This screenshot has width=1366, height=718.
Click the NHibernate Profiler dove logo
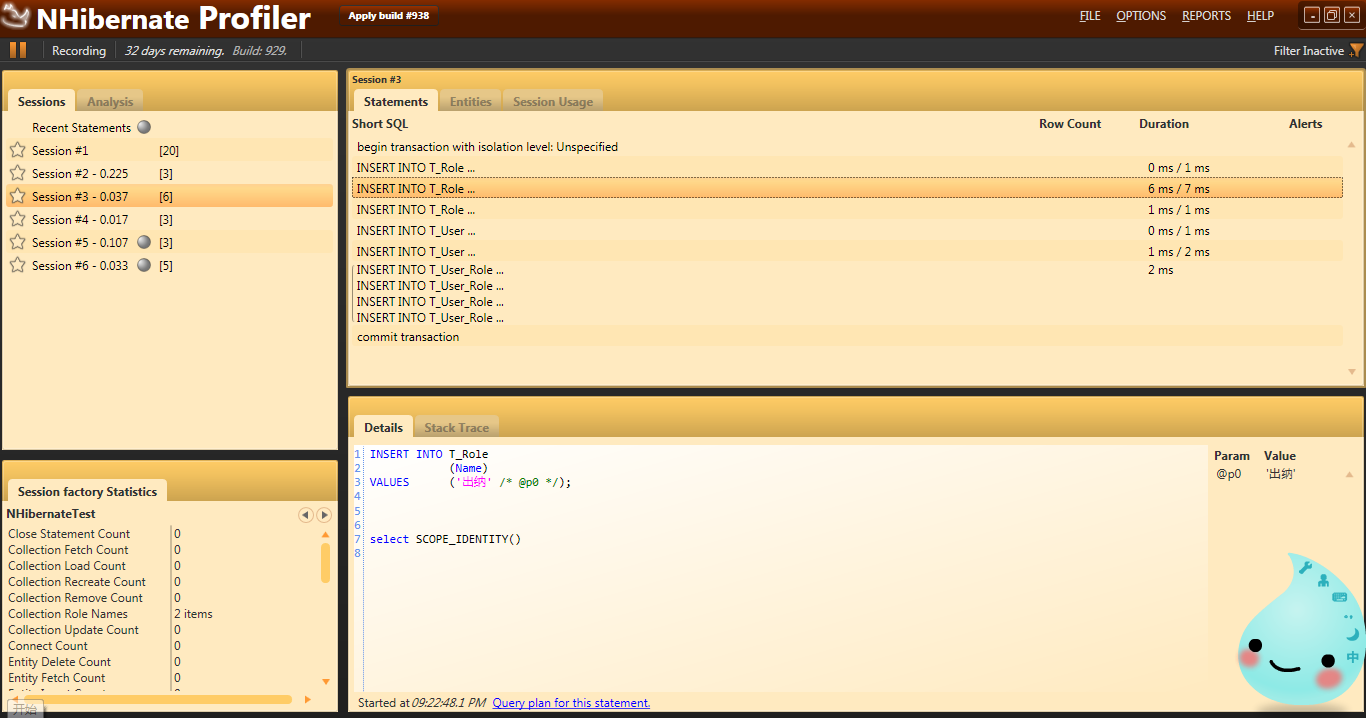tap(15, 17)
